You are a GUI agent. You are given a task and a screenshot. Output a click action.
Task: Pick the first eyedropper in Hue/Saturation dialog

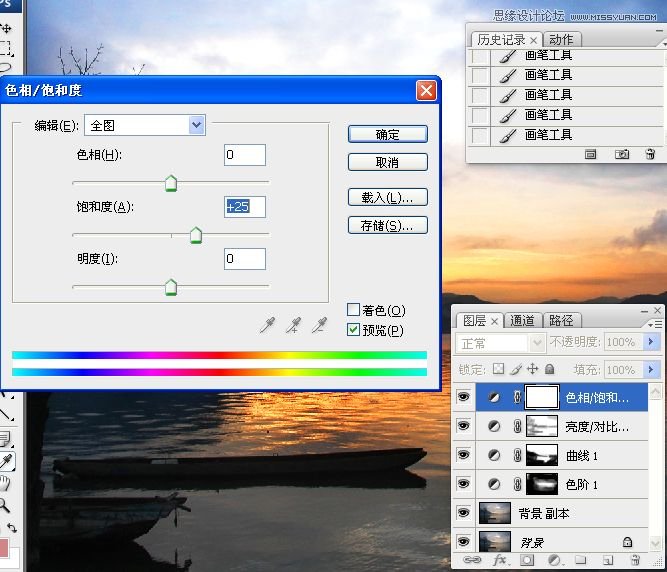click(268, 325)
